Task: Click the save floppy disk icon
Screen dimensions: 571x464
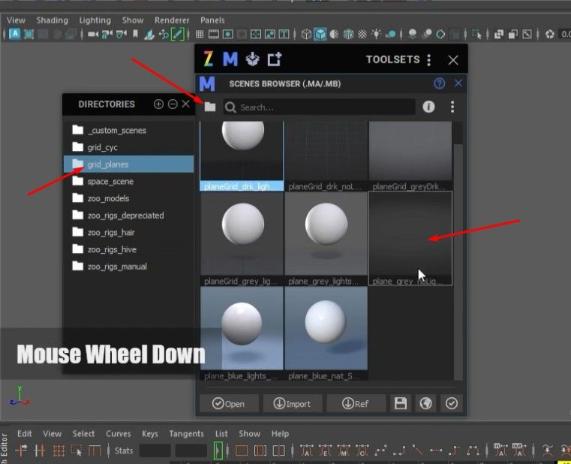Action: pyautogui.click(x=401, y=403)
